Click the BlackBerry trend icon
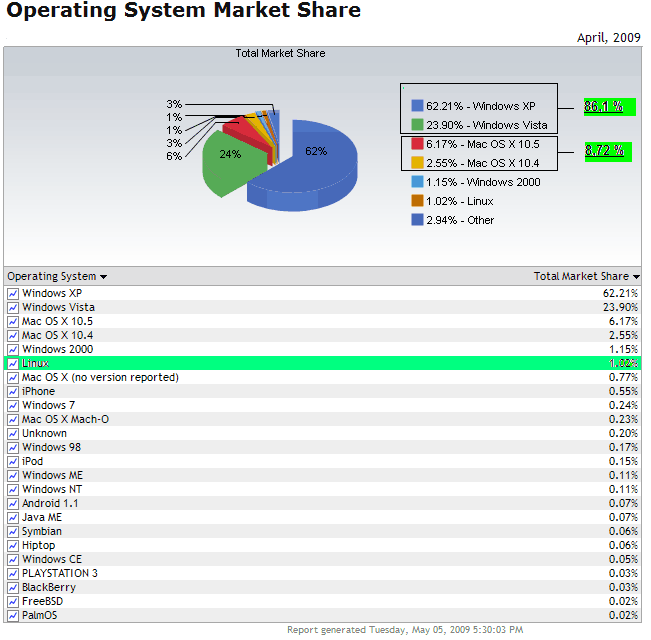 point(13,588)
